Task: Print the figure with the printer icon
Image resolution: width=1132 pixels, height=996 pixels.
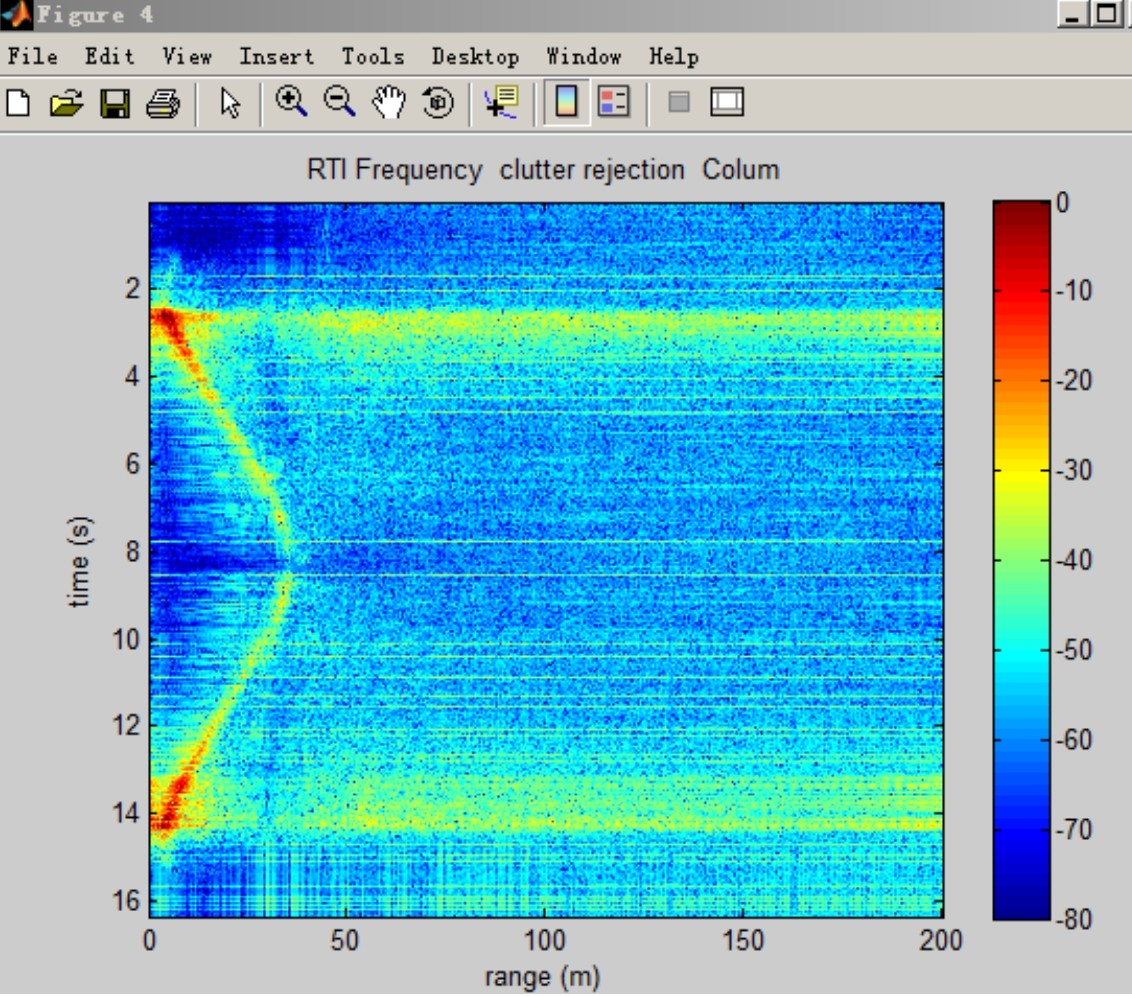Action: 163,103
